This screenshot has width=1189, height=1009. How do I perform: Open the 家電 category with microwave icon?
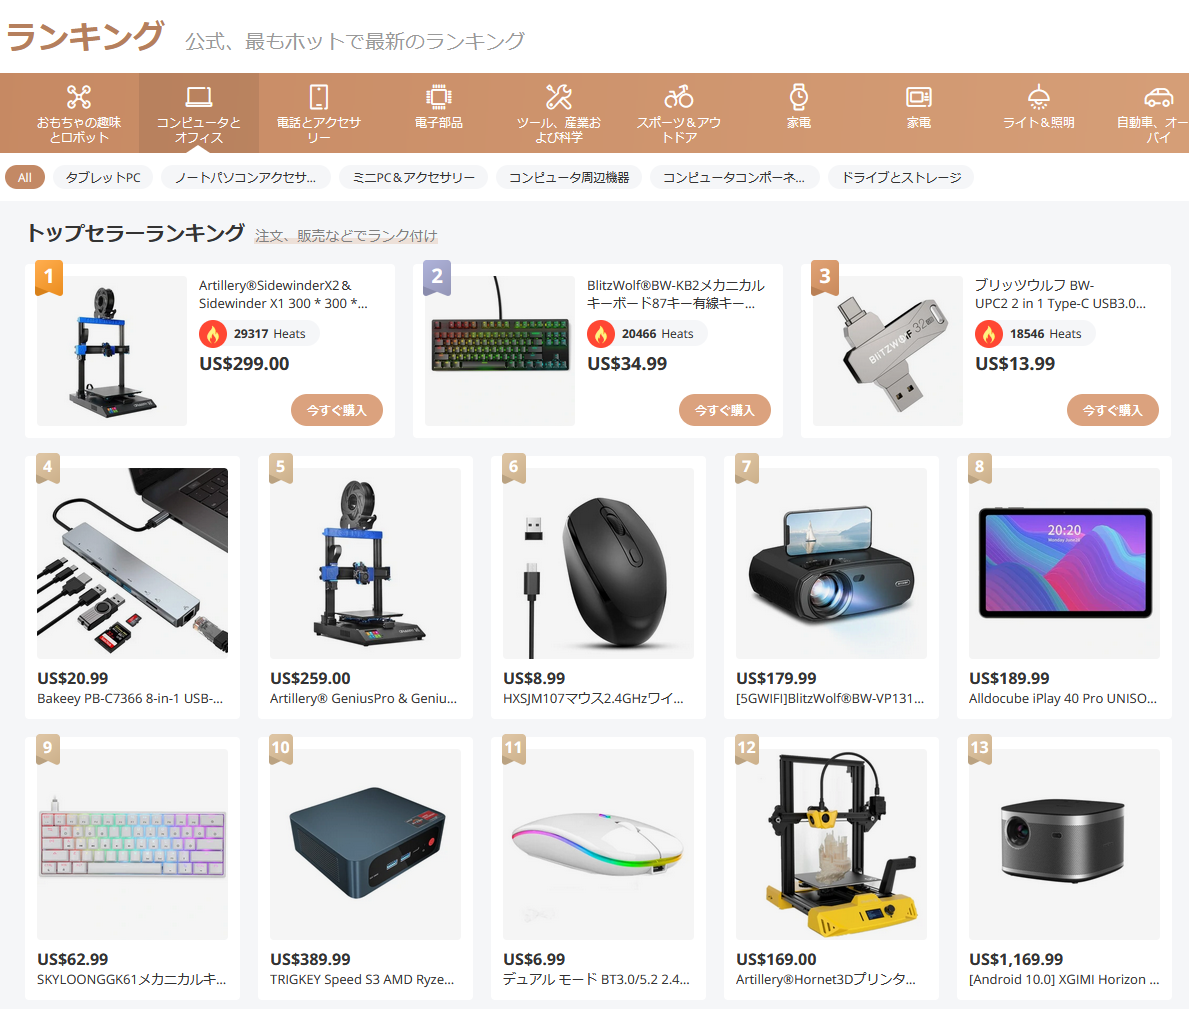pos(918,97)
